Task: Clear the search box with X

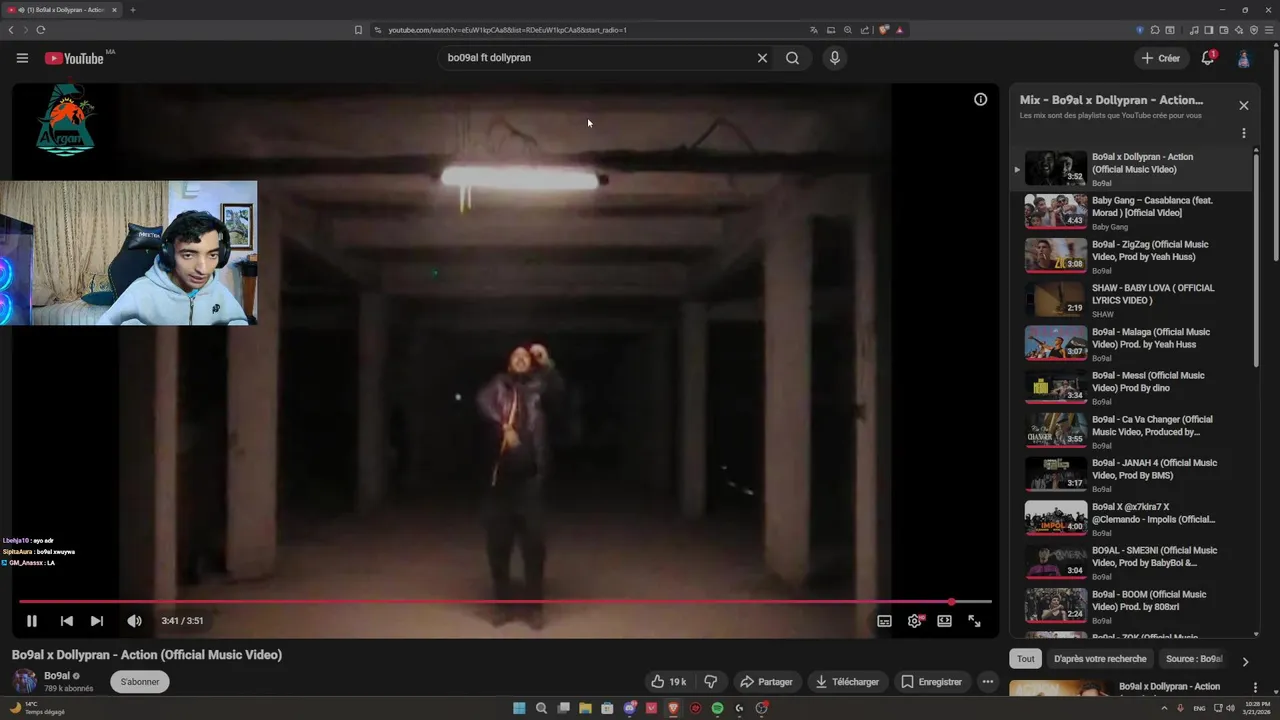Action: coord(762,58)
